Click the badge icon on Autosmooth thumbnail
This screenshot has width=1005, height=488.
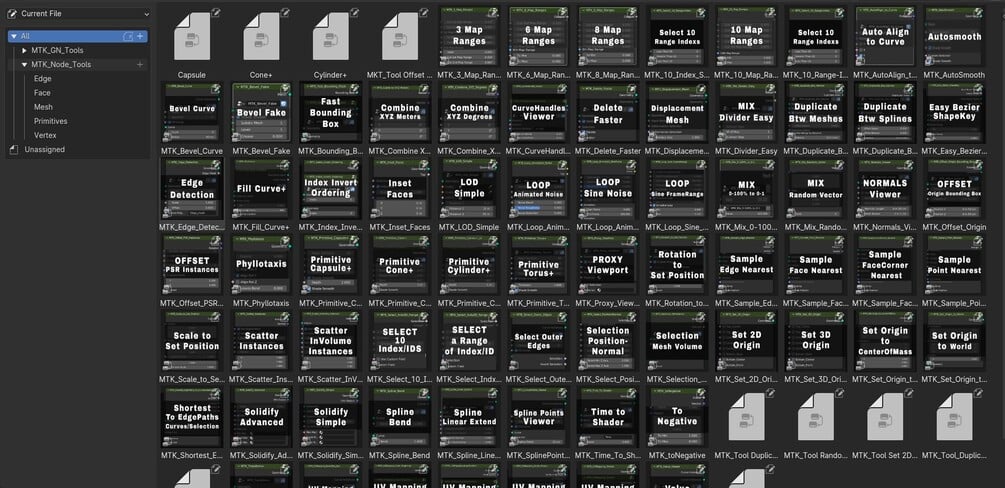[x=977, y=12]
